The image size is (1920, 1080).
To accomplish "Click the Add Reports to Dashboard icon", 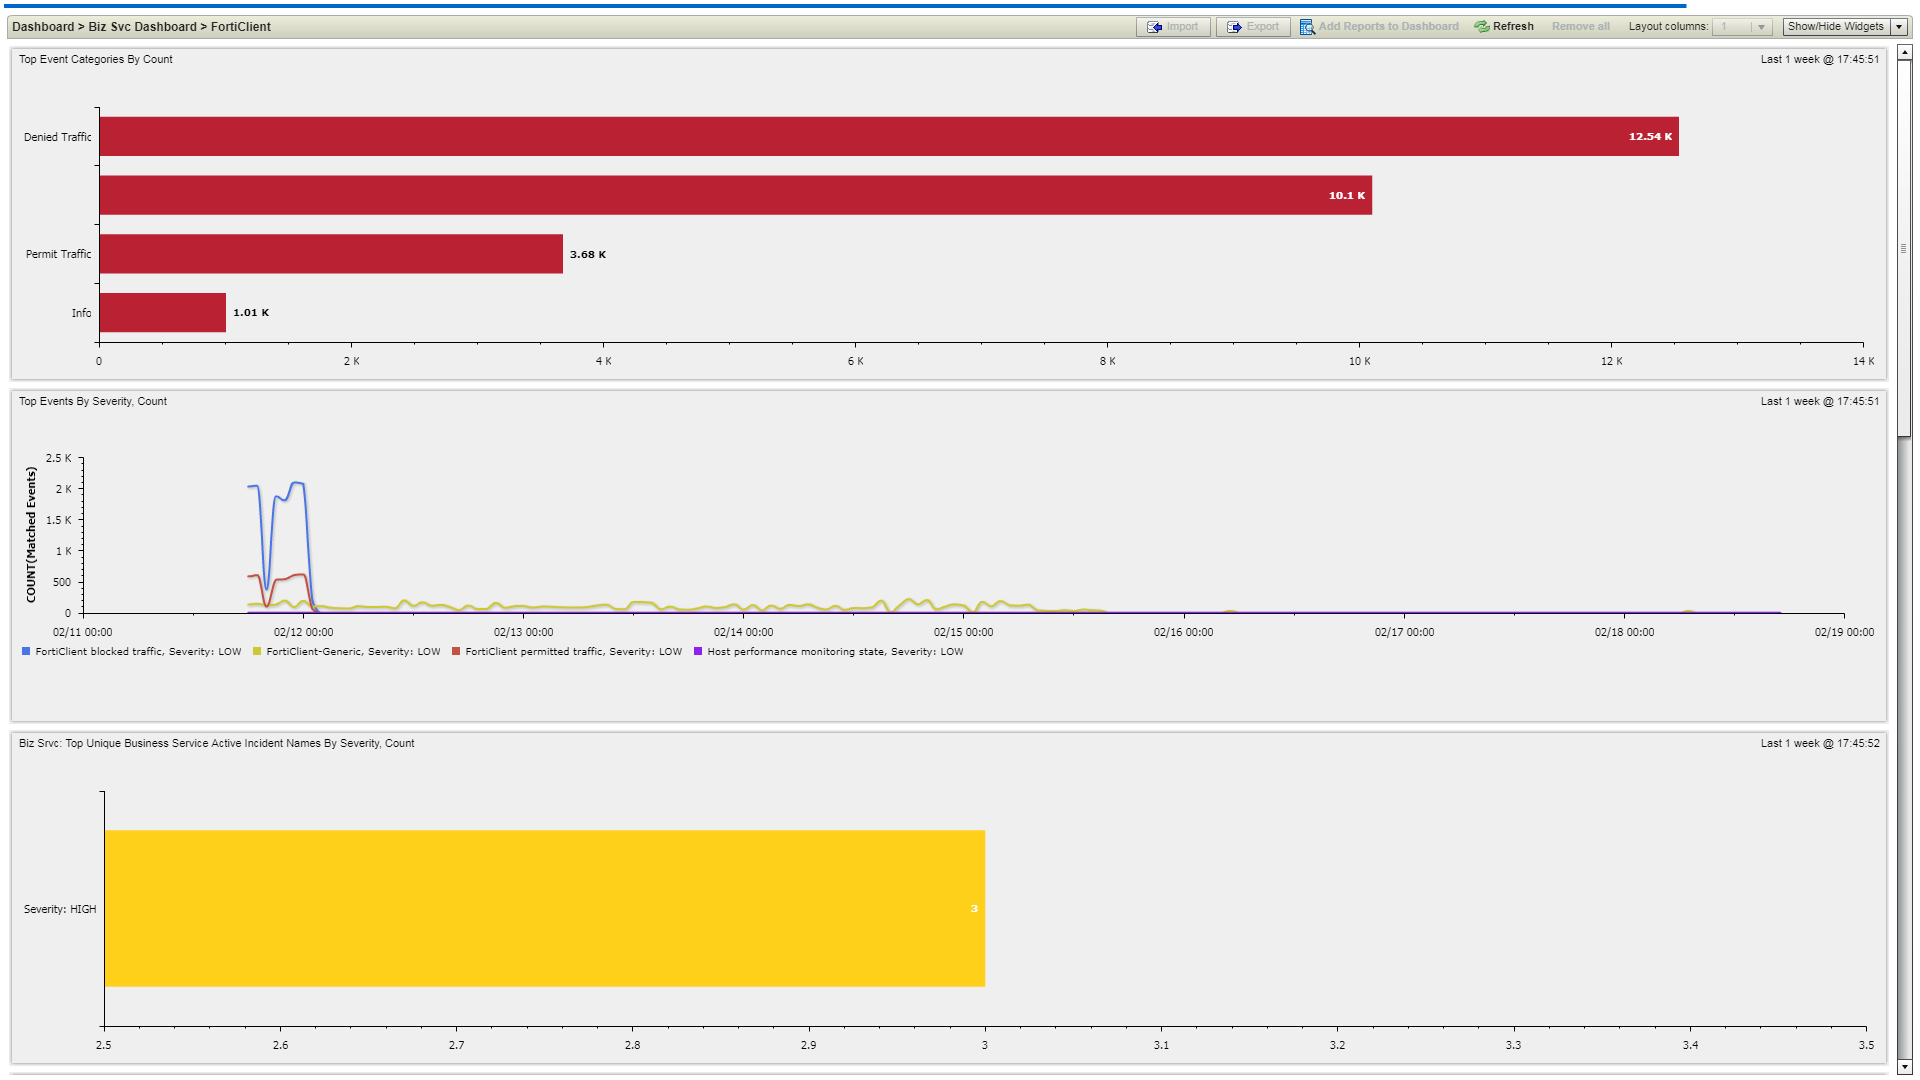I will 1307,27.
